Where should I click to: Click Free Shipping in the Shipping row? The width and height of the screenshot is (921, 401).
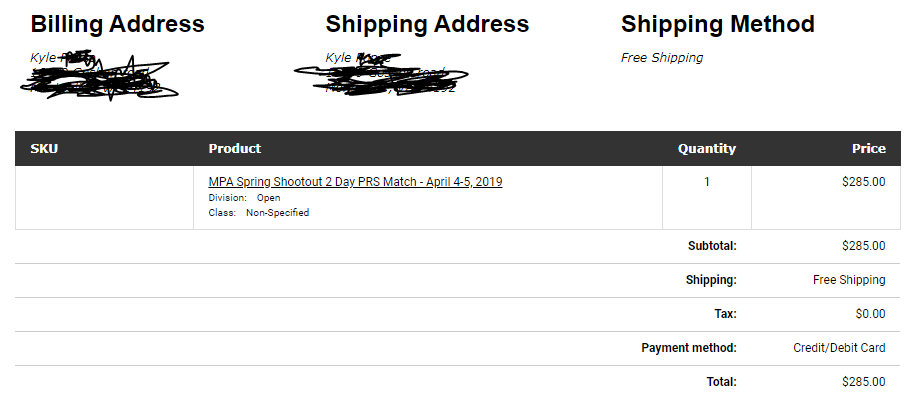pos(849,280)
